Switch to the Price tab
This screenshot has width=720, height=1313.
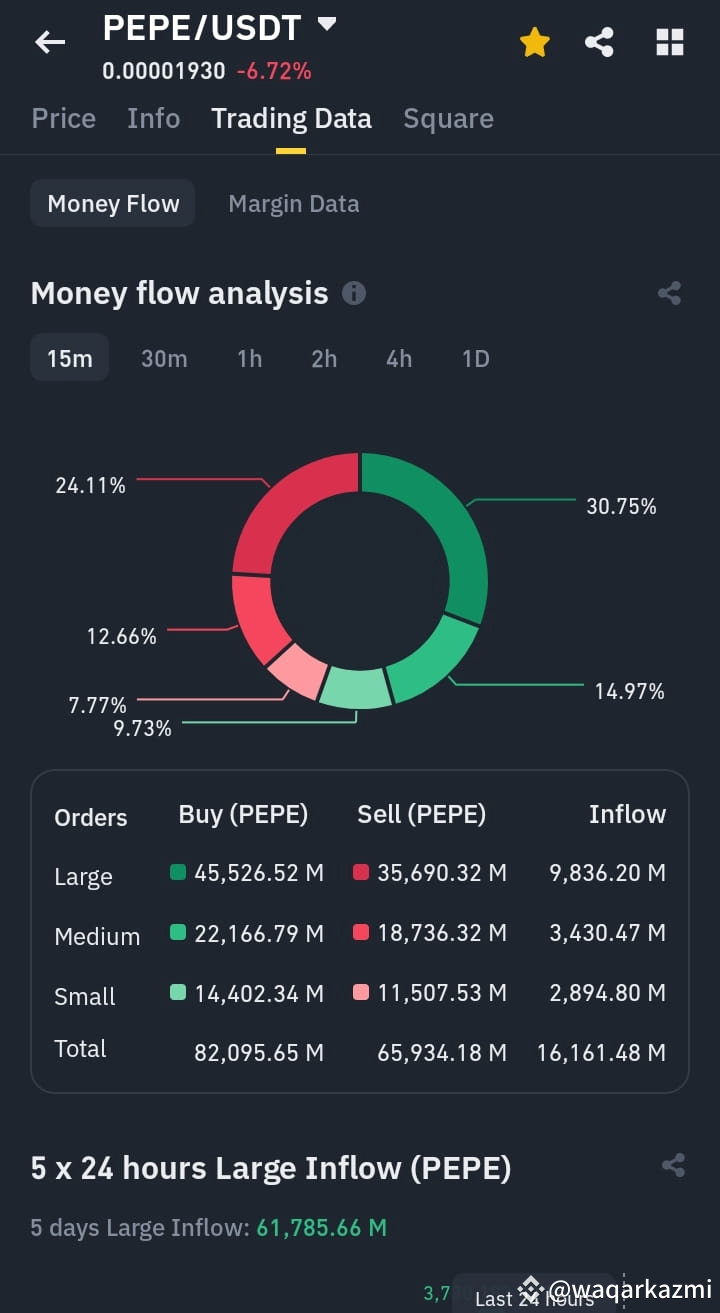(64, 118)
